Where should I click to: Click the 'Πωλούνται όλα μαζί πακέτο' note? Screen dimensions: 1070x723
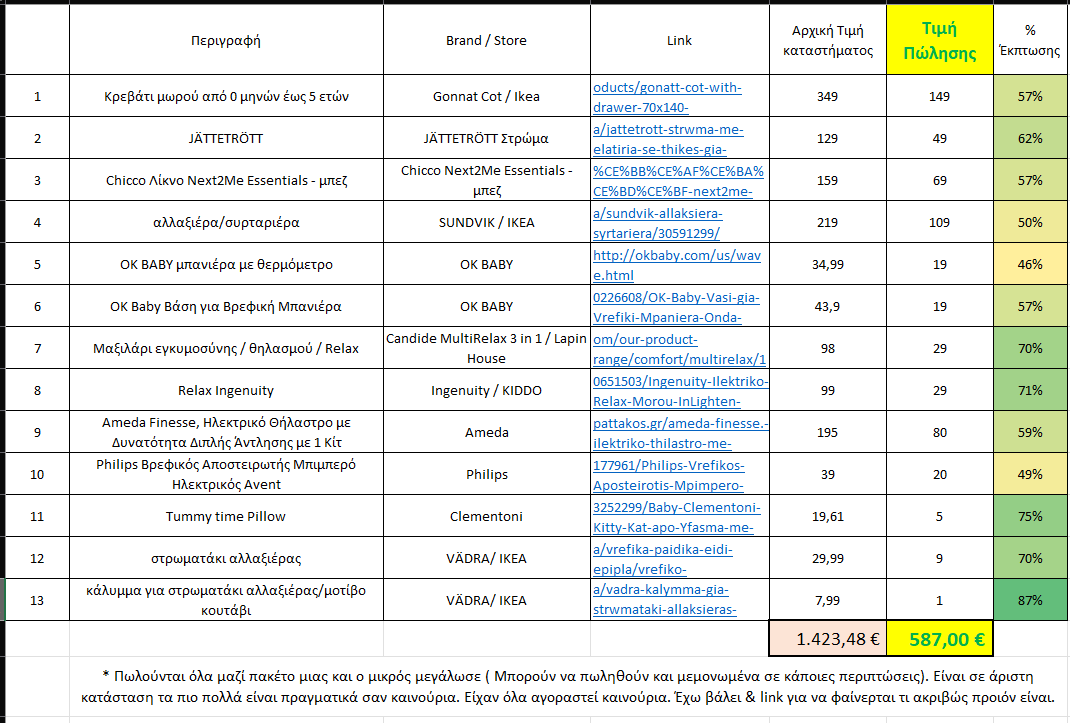(568, 687)
